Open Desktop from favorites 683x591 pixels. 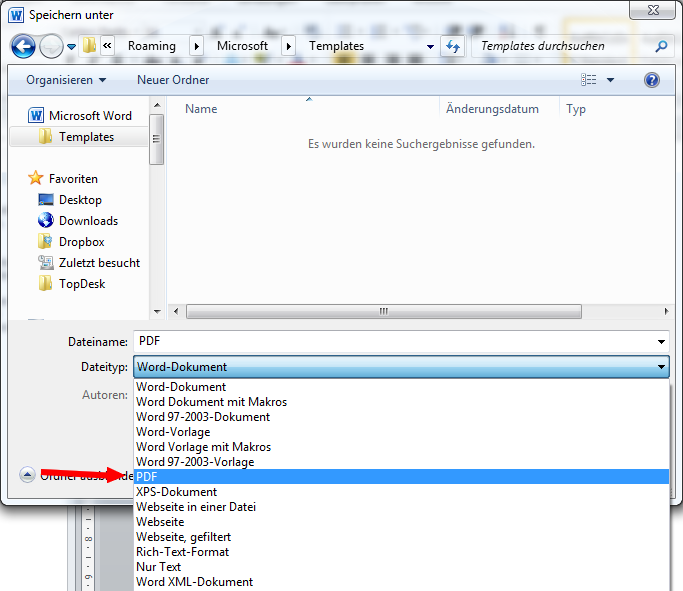80,200
